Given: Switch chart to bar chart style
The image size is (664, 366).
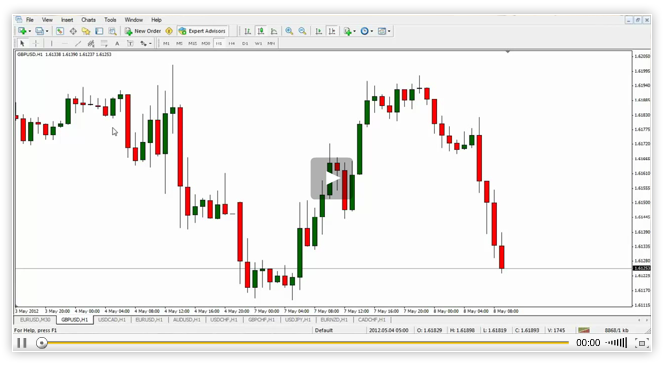Looking at the screenshot, I should [248, 31].
